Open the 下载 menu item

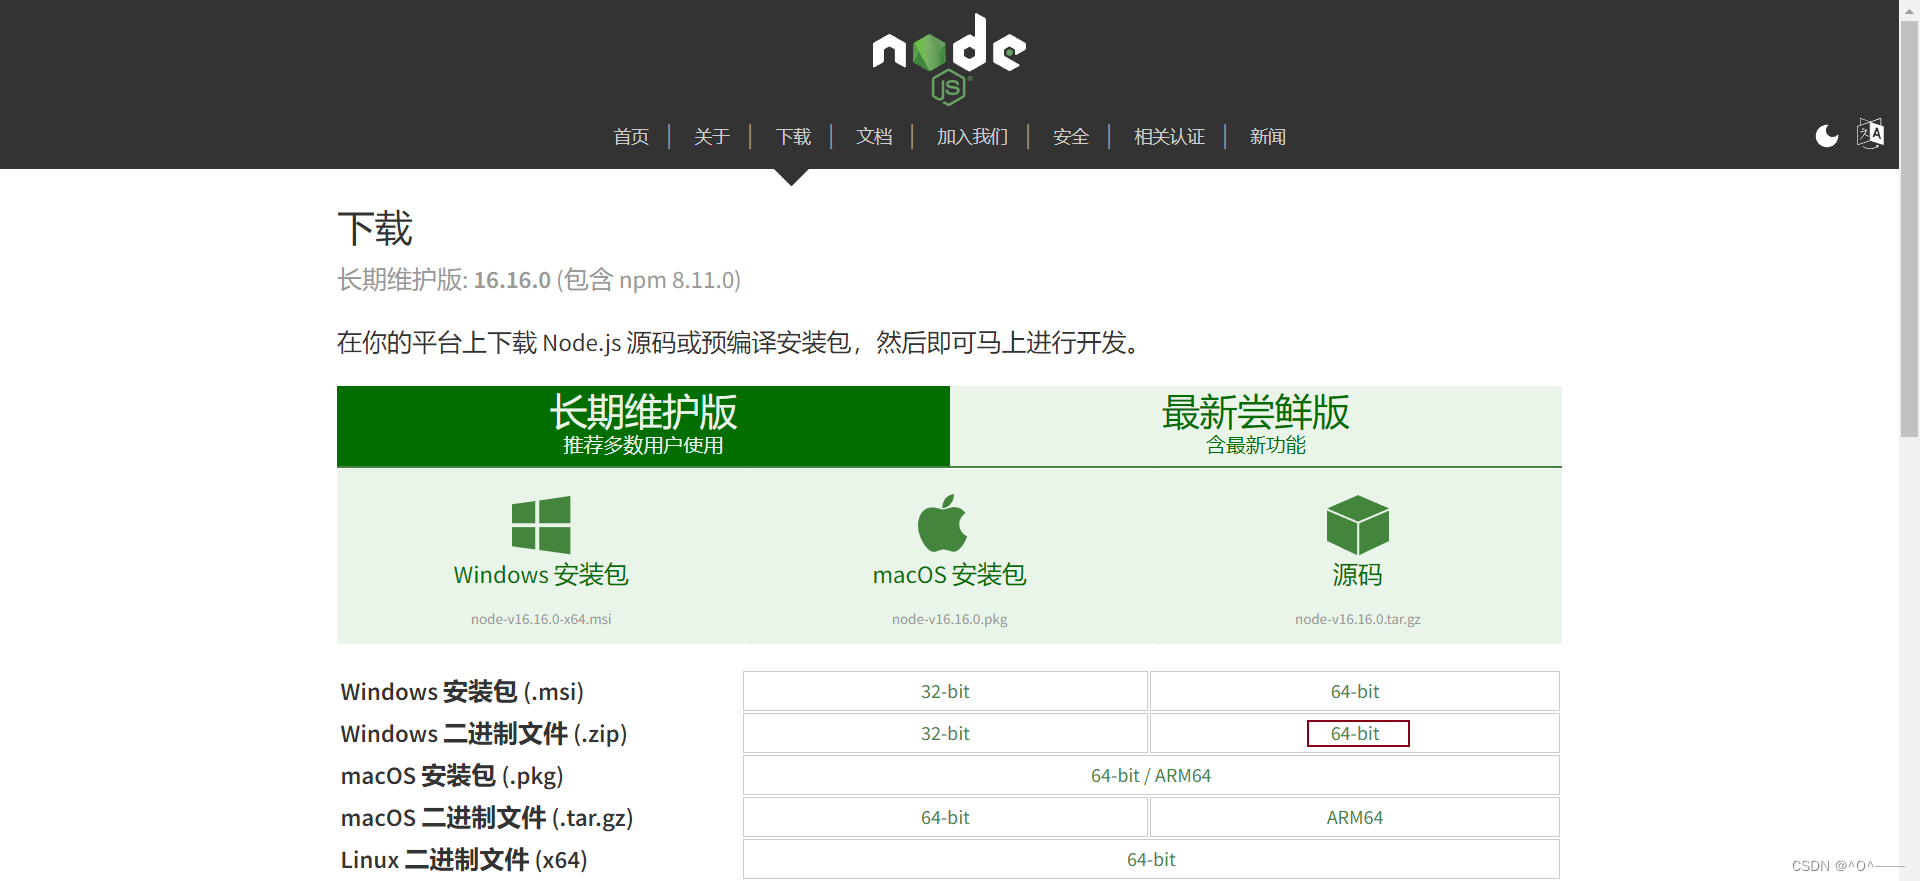(793, 137)
